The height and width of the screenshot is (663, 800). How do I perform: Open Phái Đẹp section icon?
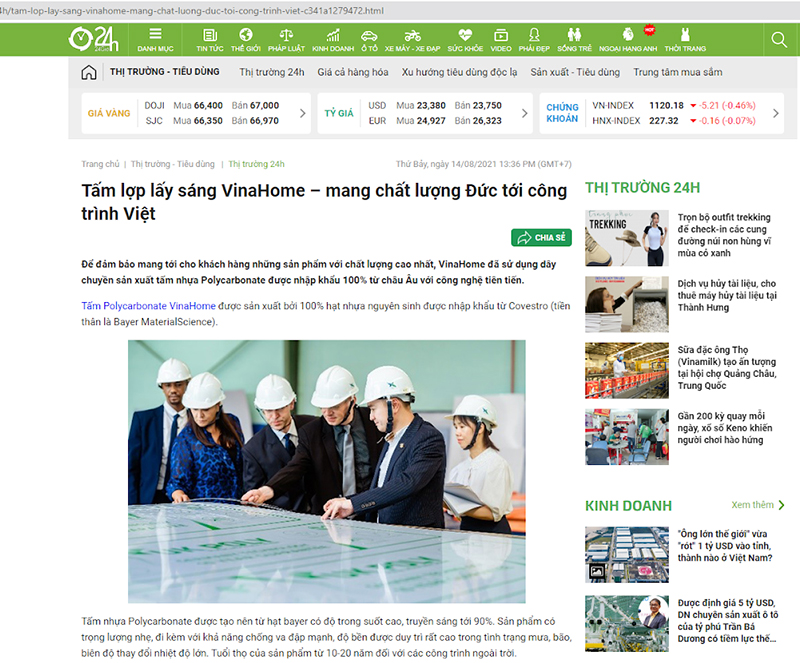pos(534,39)
